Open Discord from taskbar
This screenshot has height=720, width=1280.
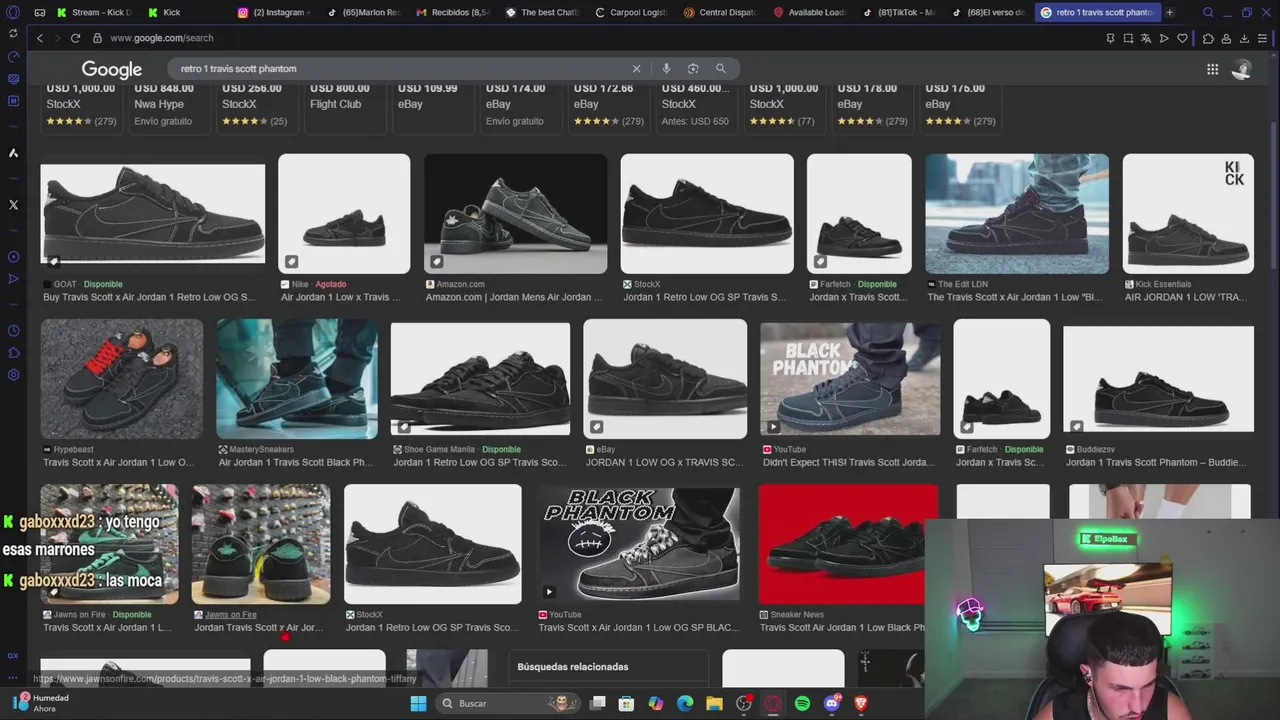point(832,703)
